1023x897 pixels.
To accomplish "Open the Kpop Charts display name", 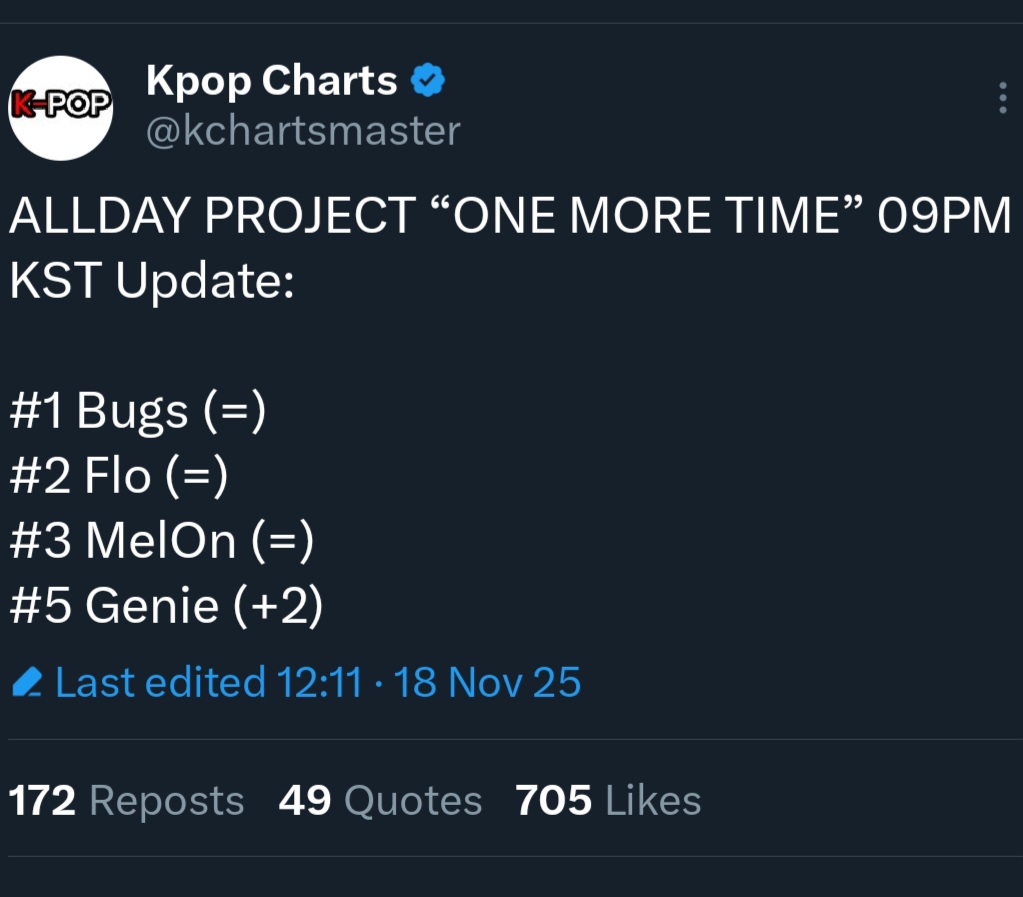I will [x=271, y=81].
